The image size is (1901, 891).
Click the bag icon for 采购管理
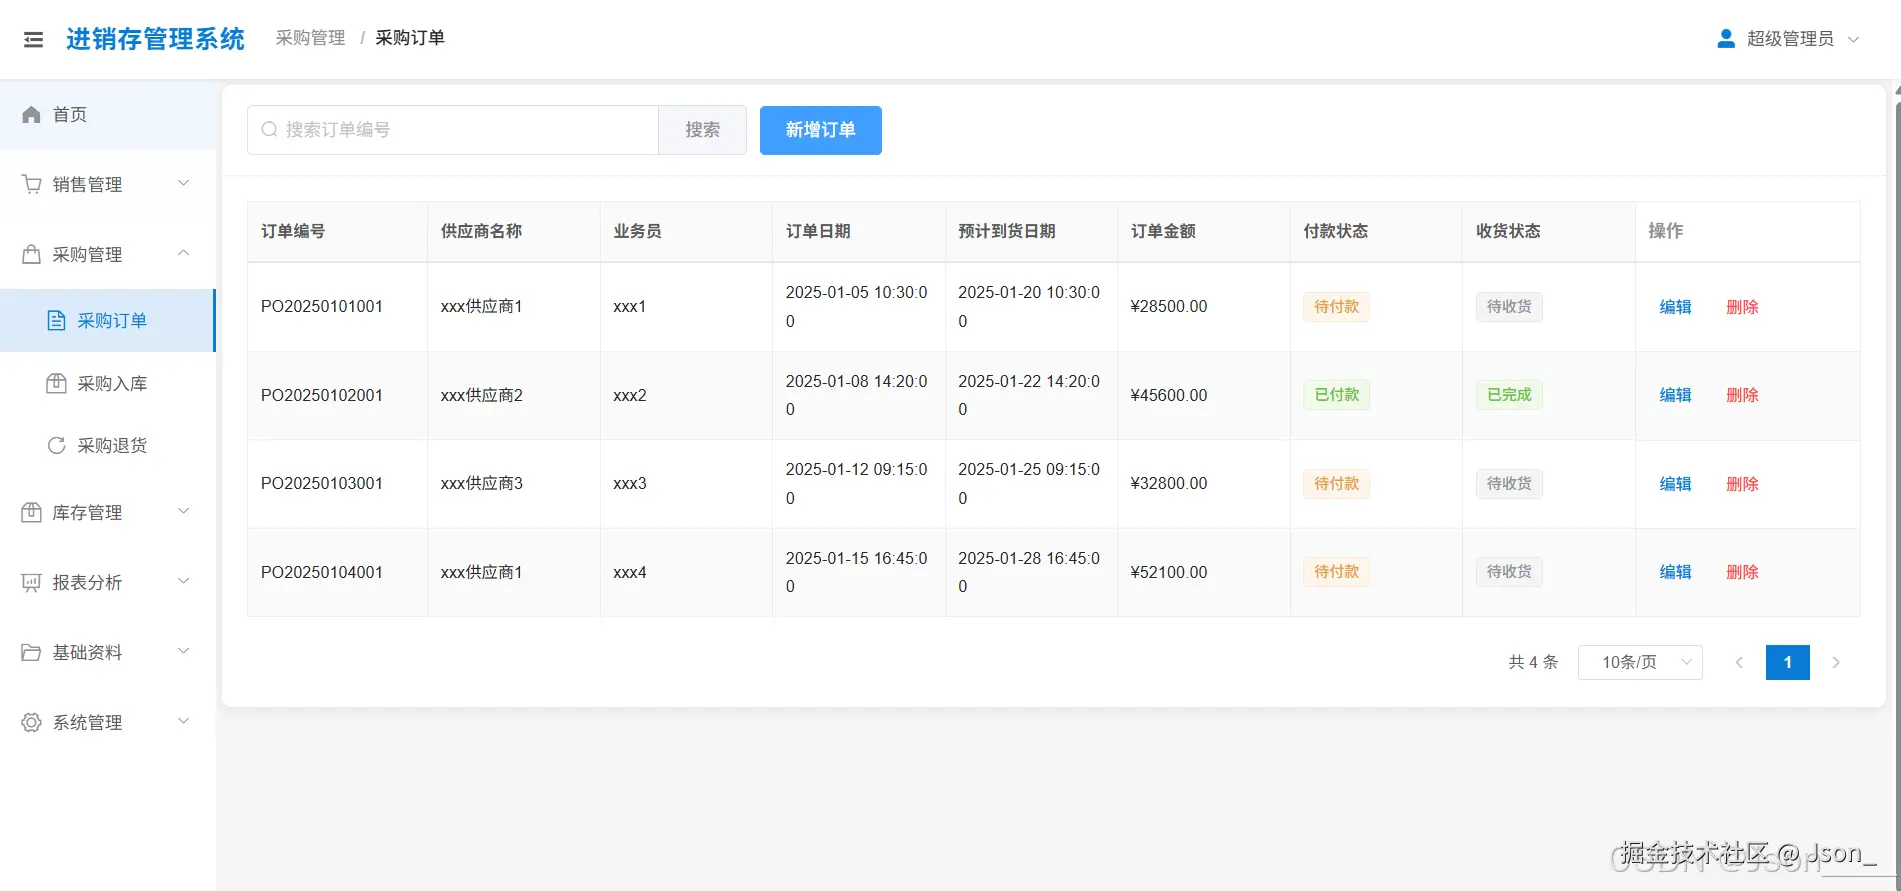tap(32, 254)
